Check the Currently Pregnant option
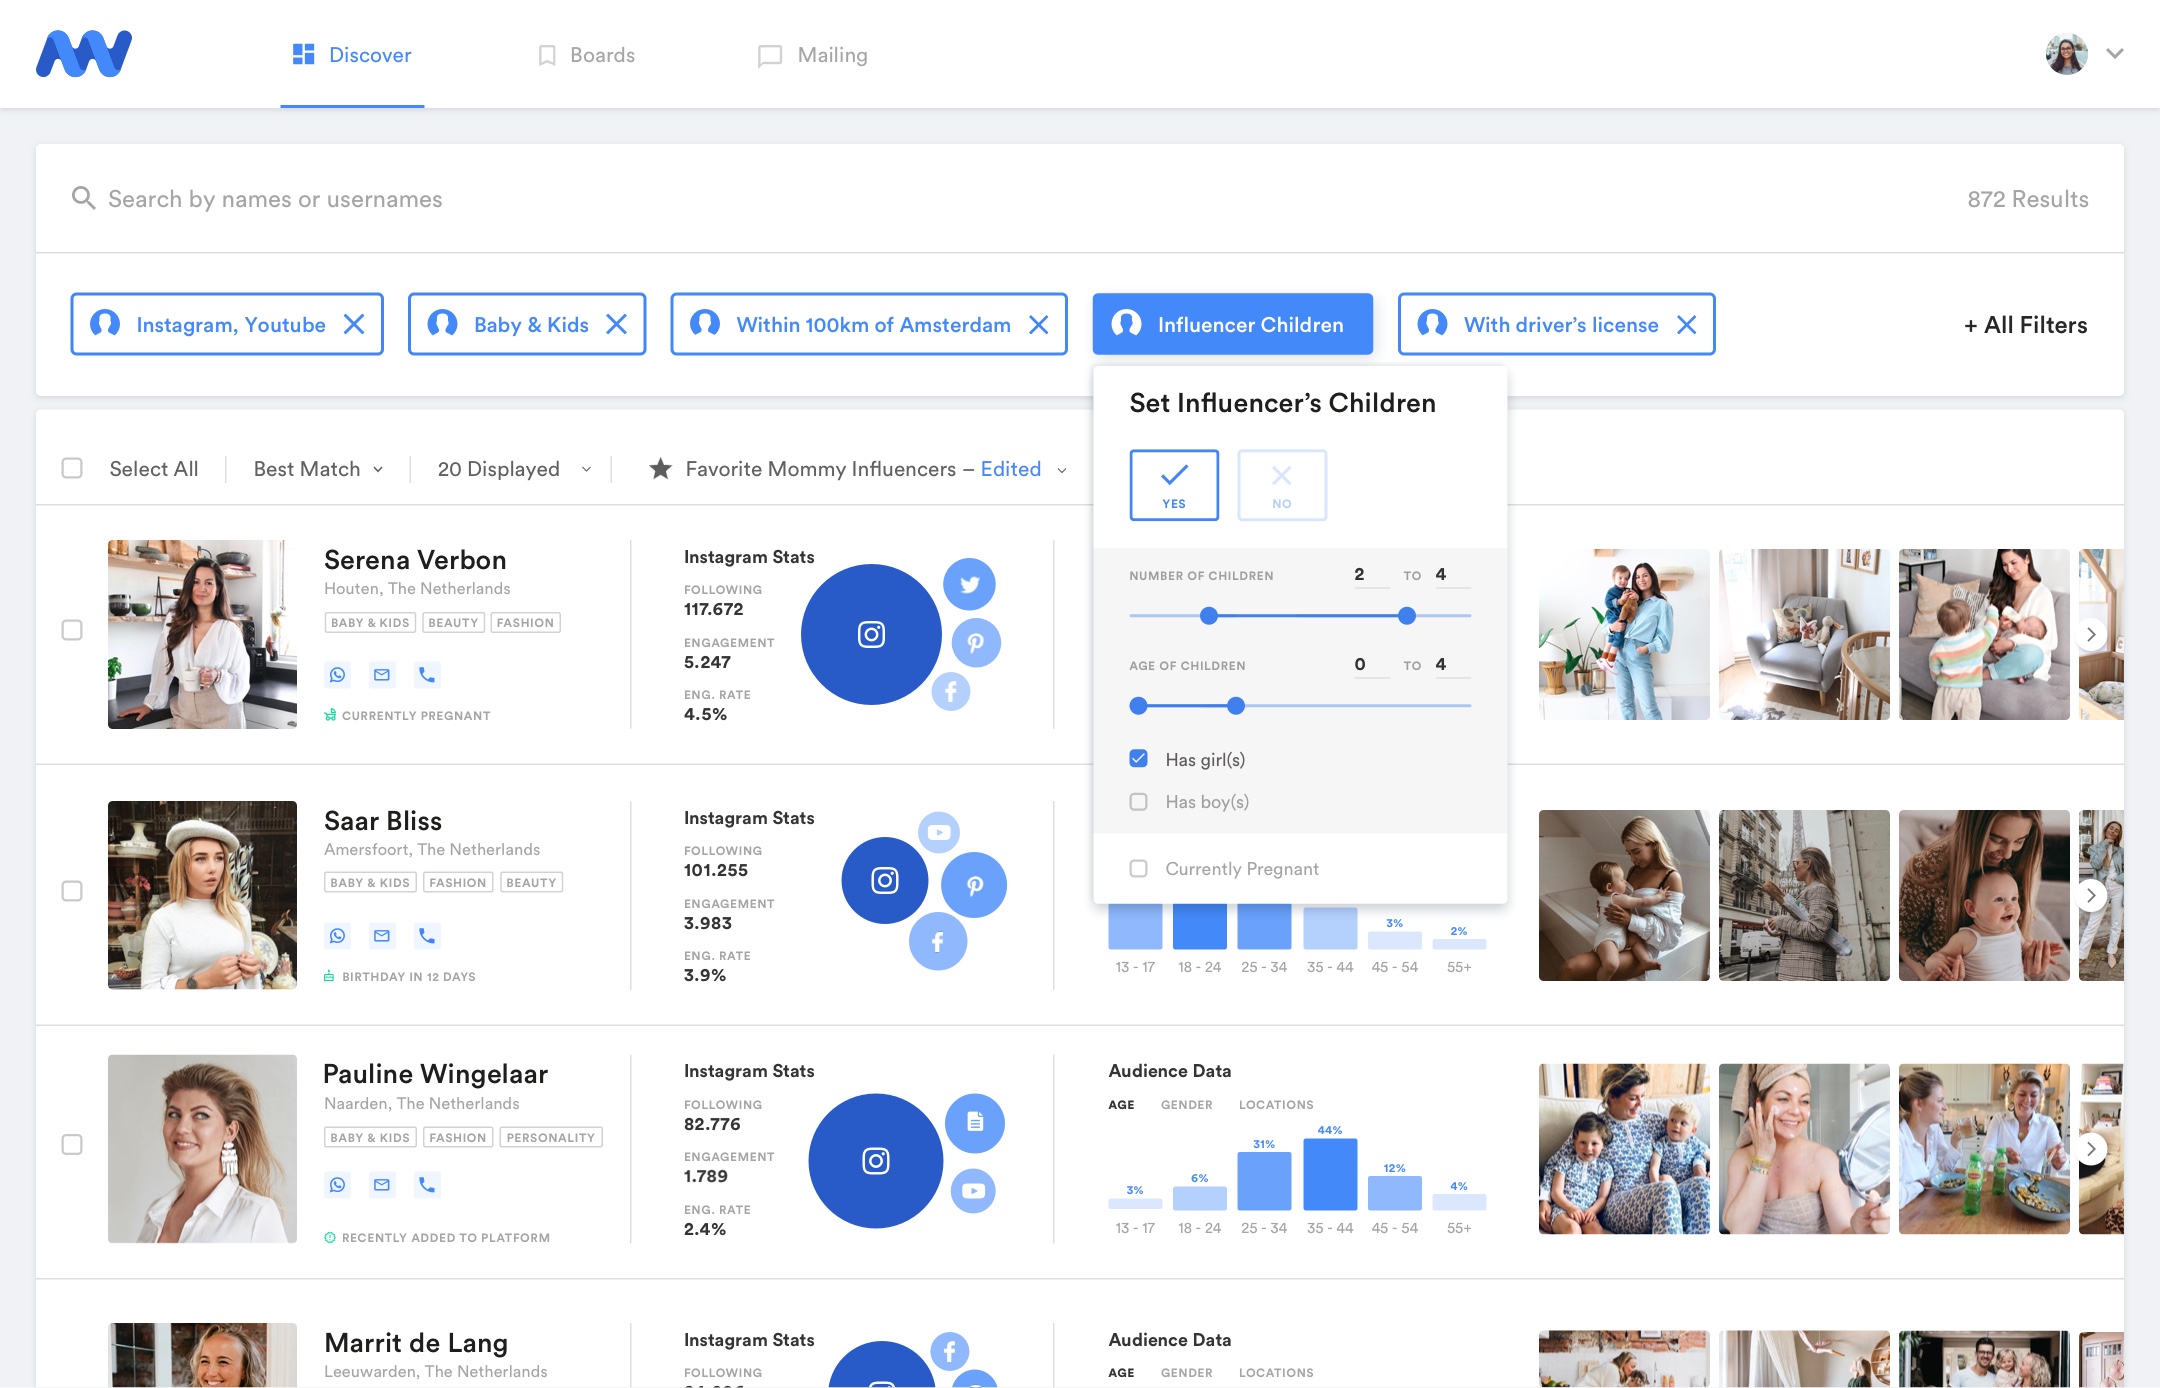Screen dimensions: 2160x1388 (1138, 869)
